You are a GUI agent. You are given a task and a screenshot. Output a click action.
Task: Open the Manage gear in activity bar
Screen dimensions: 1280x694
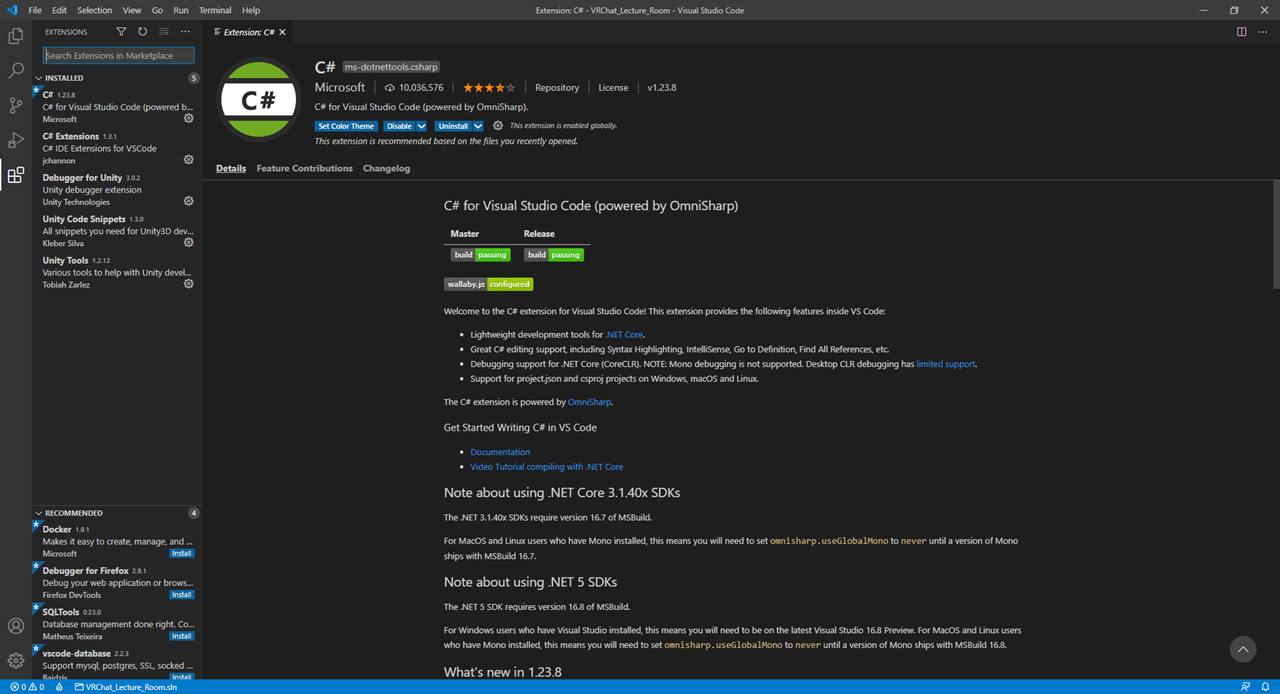click(16, 661)
